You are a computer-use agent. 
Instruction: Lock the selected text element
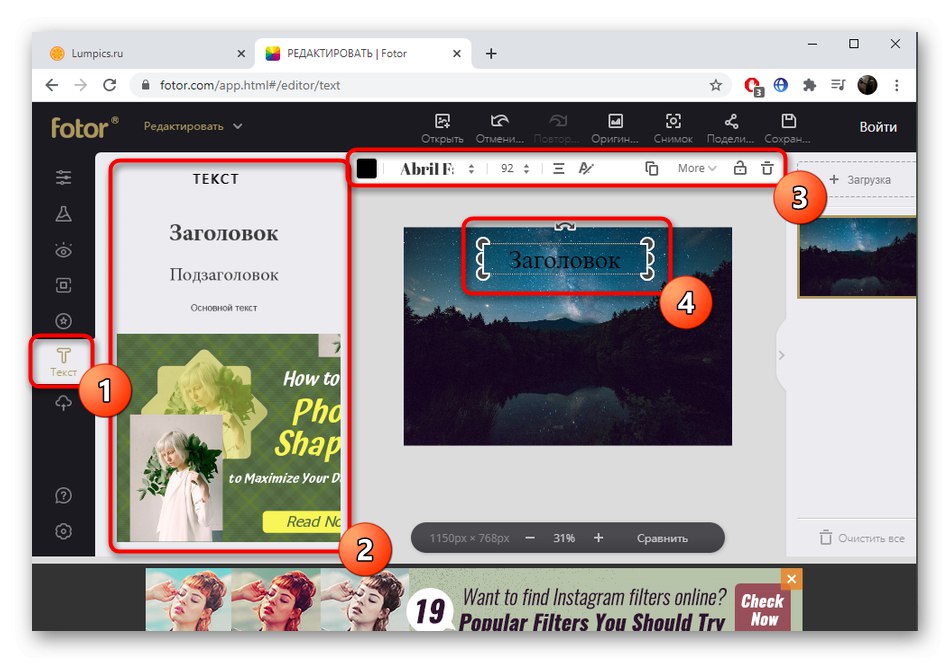[x=740, y=168]
